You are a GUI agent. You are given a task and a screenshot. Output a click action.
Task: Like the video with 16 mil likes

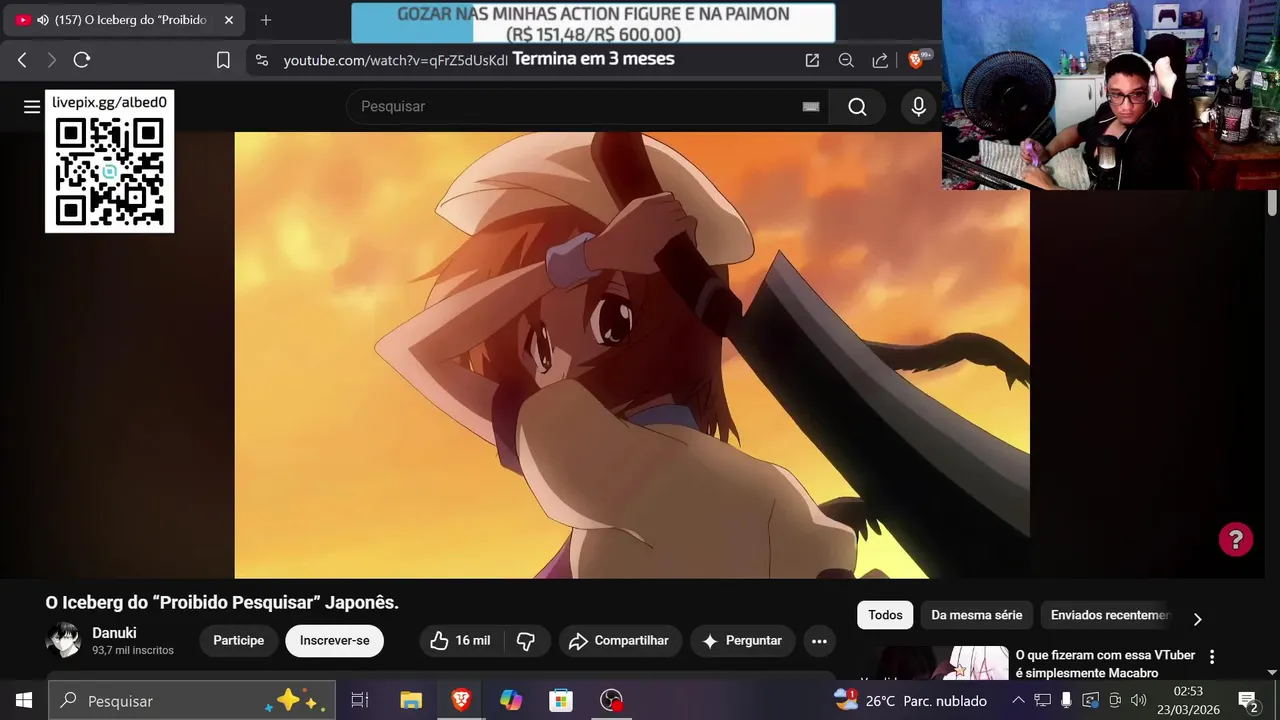point(459,641)
